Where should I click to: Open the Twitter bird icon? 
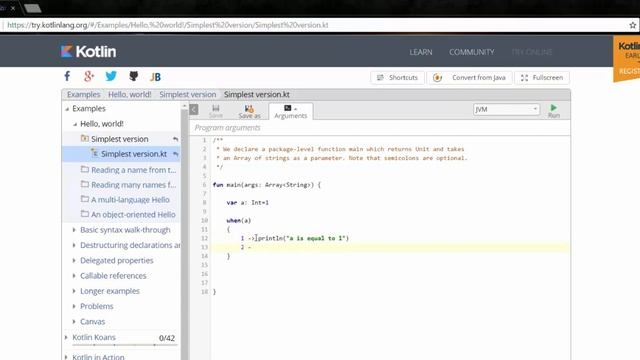pyautogui.click(x=111, y=76)
